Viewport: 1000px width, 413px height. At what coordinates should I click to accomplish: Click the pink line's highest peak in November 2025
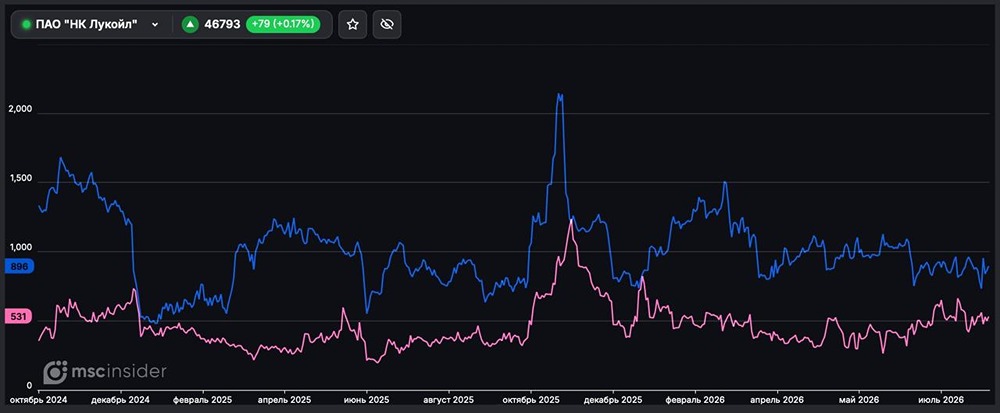[571, 219]
